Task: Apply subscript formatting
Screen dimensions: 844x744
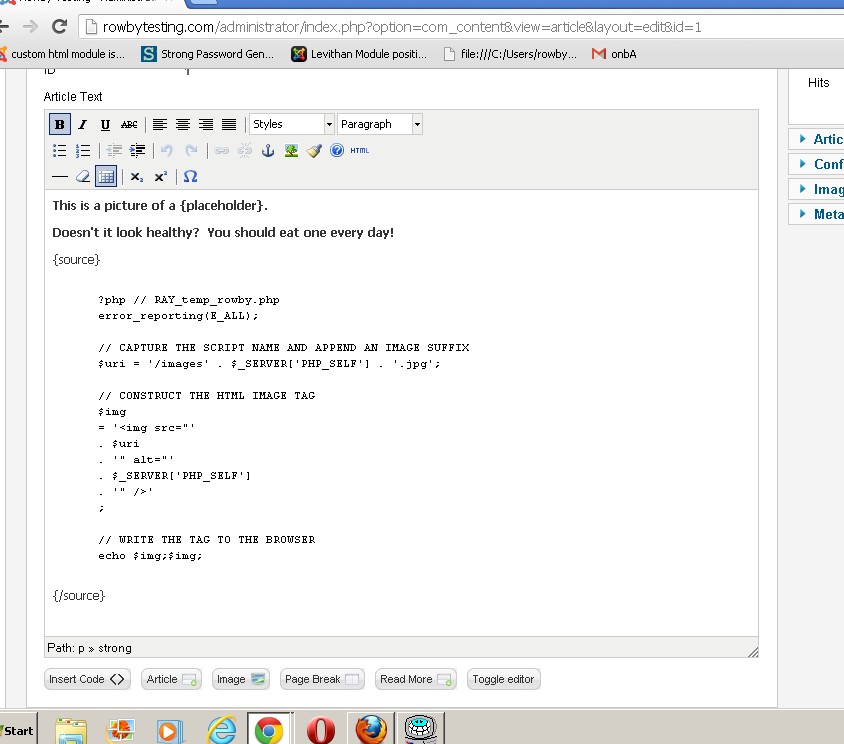Action: tap(137, 177)
